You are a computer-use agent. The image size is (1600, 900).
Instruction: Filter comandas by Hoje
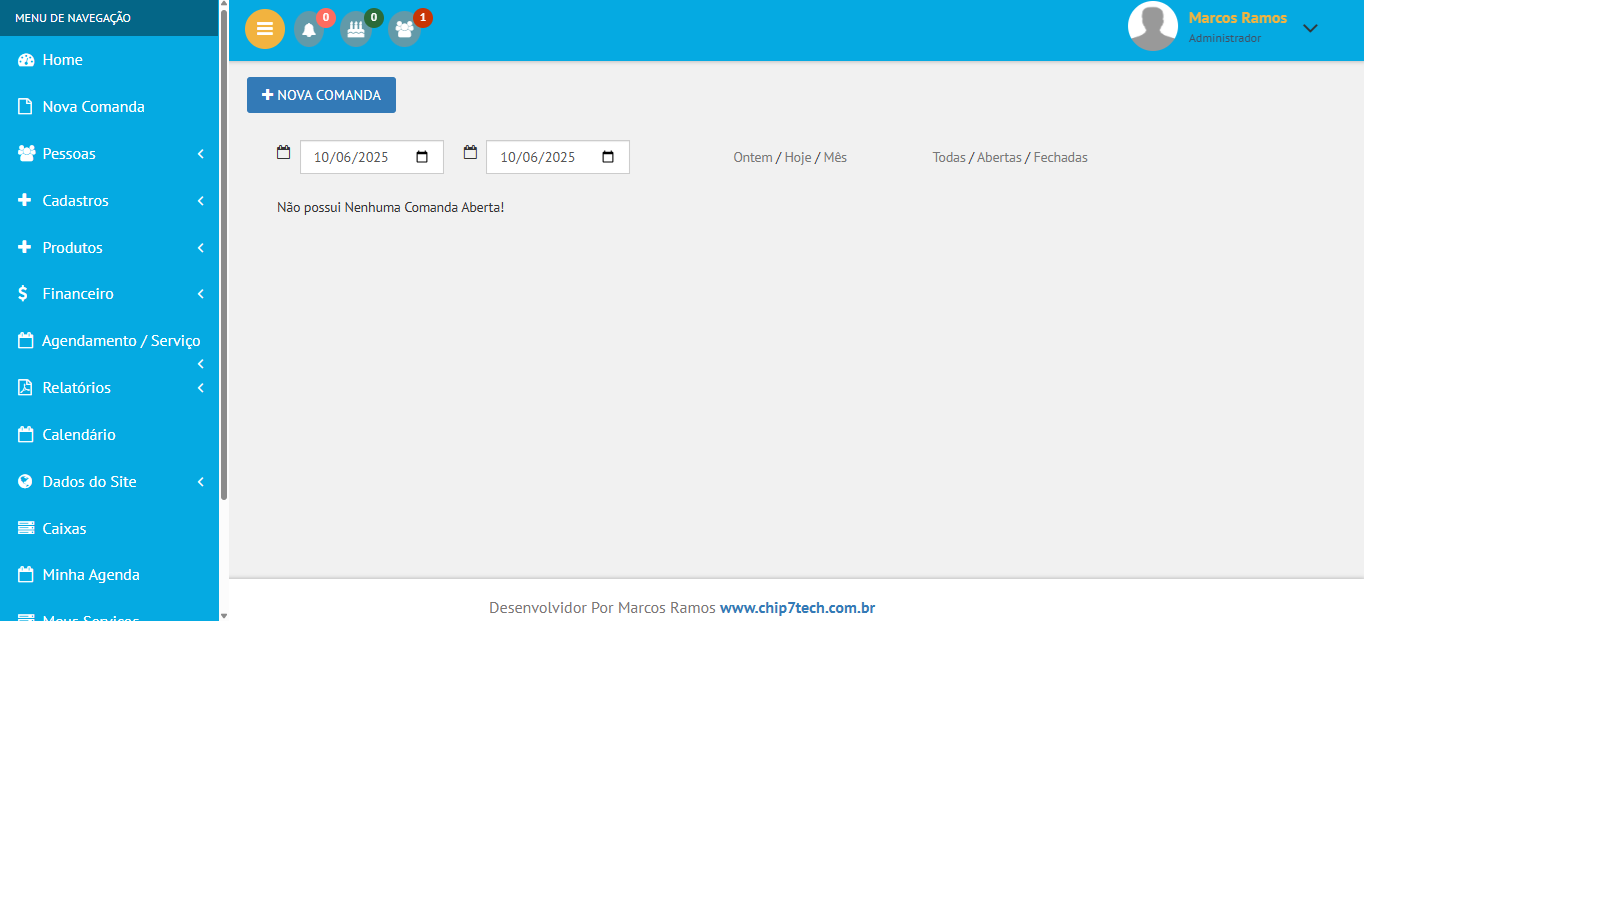798,158
